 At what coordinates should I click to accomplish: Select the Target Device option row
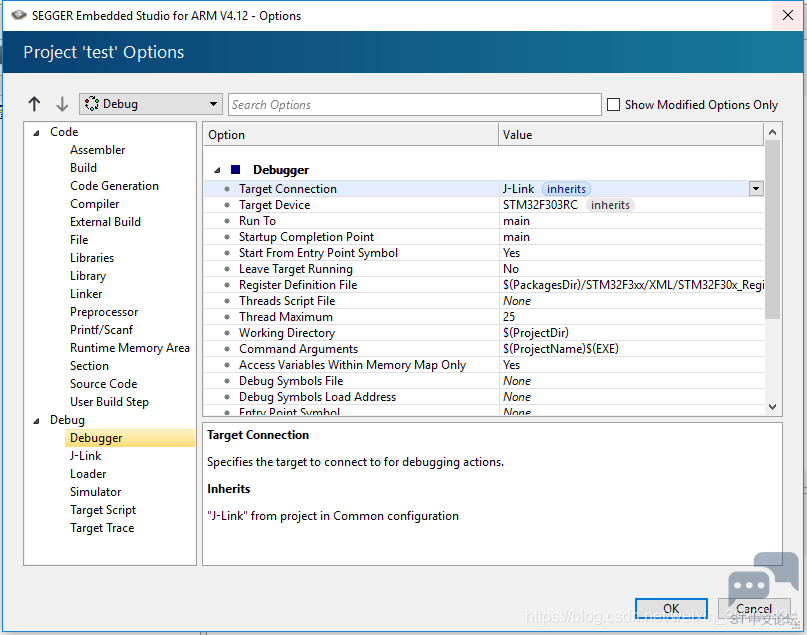pyautogui.click(x=484, y=205)
